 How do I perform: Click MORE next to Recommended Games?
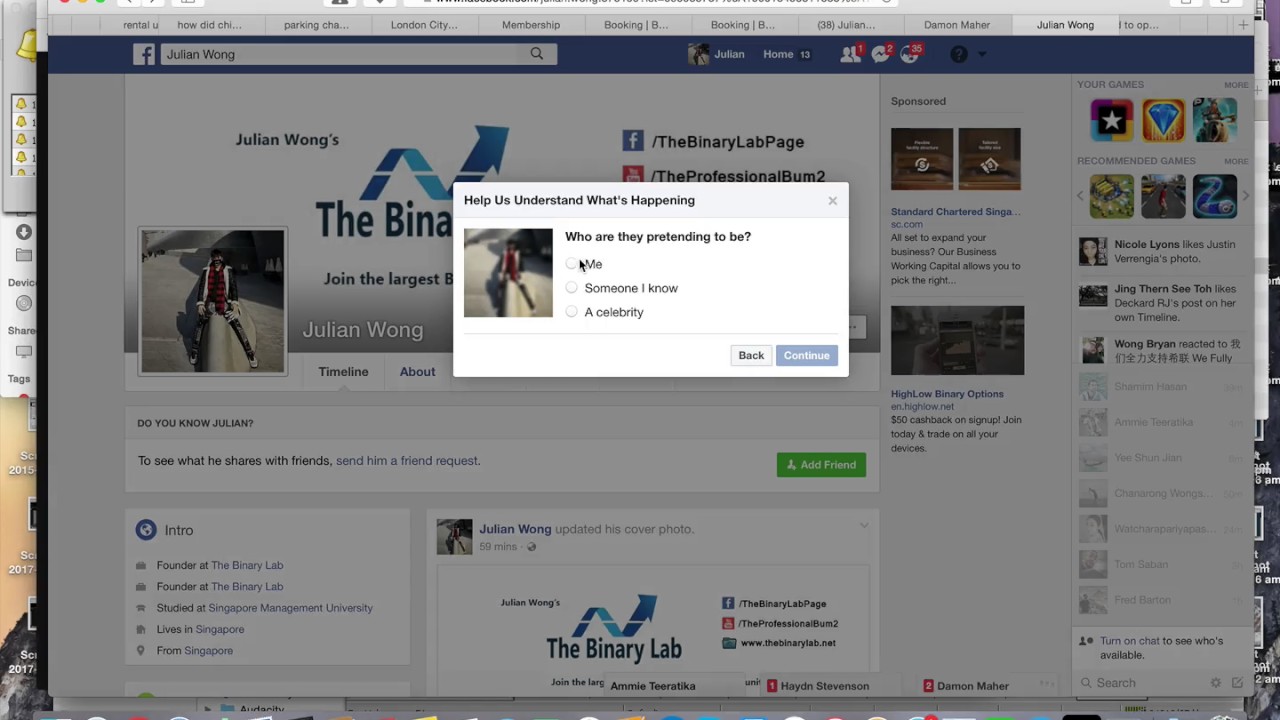click(1236, 161)
